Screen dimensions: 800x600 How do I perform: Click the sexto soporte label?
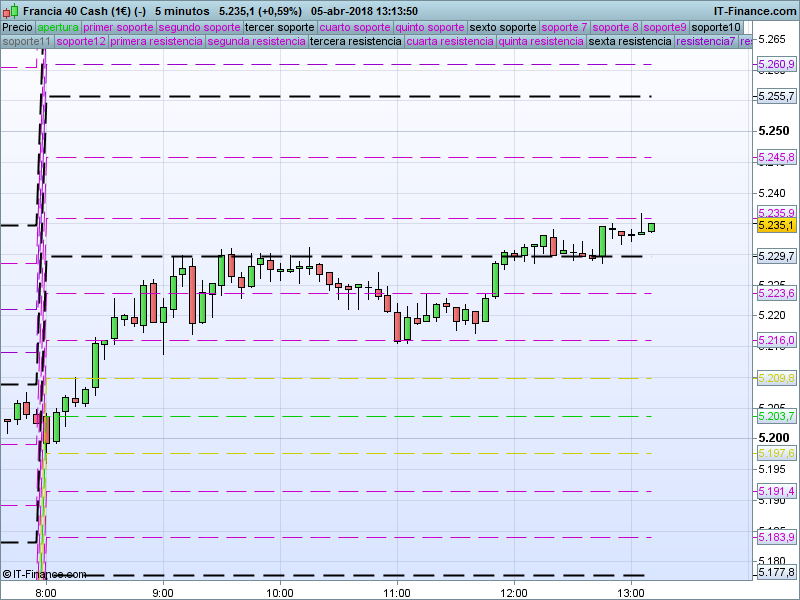coord(503,28)
